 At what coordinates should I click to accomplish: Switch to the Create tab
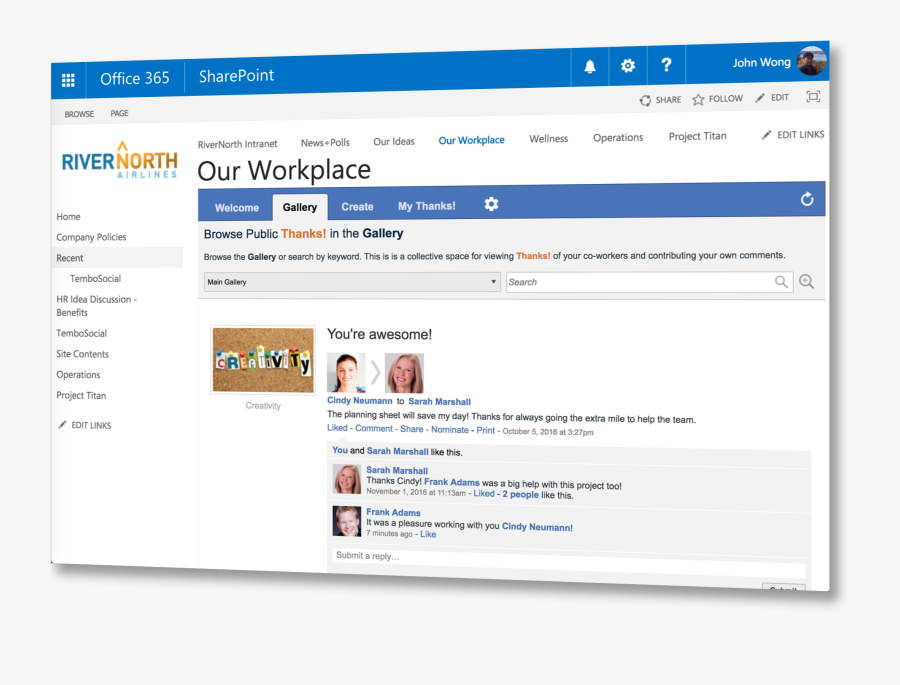[x=357, y=206]
